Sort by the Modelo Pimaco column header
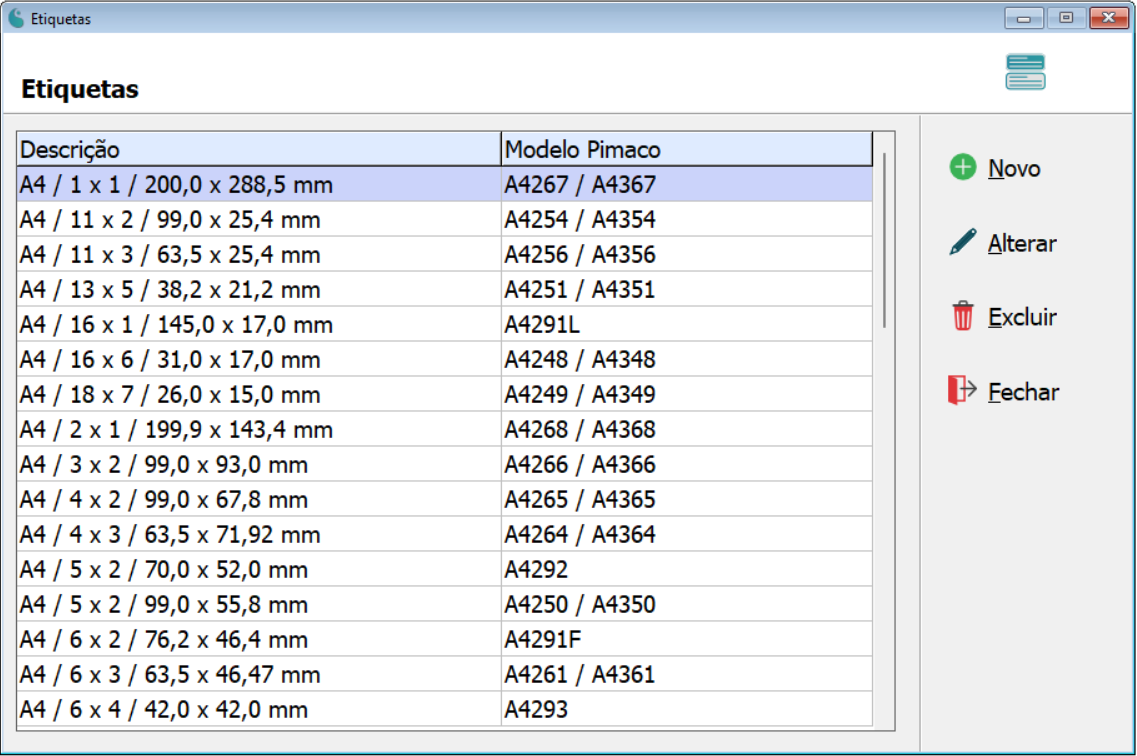Viewport: 1137px width, 756px height. pos(687,149)
